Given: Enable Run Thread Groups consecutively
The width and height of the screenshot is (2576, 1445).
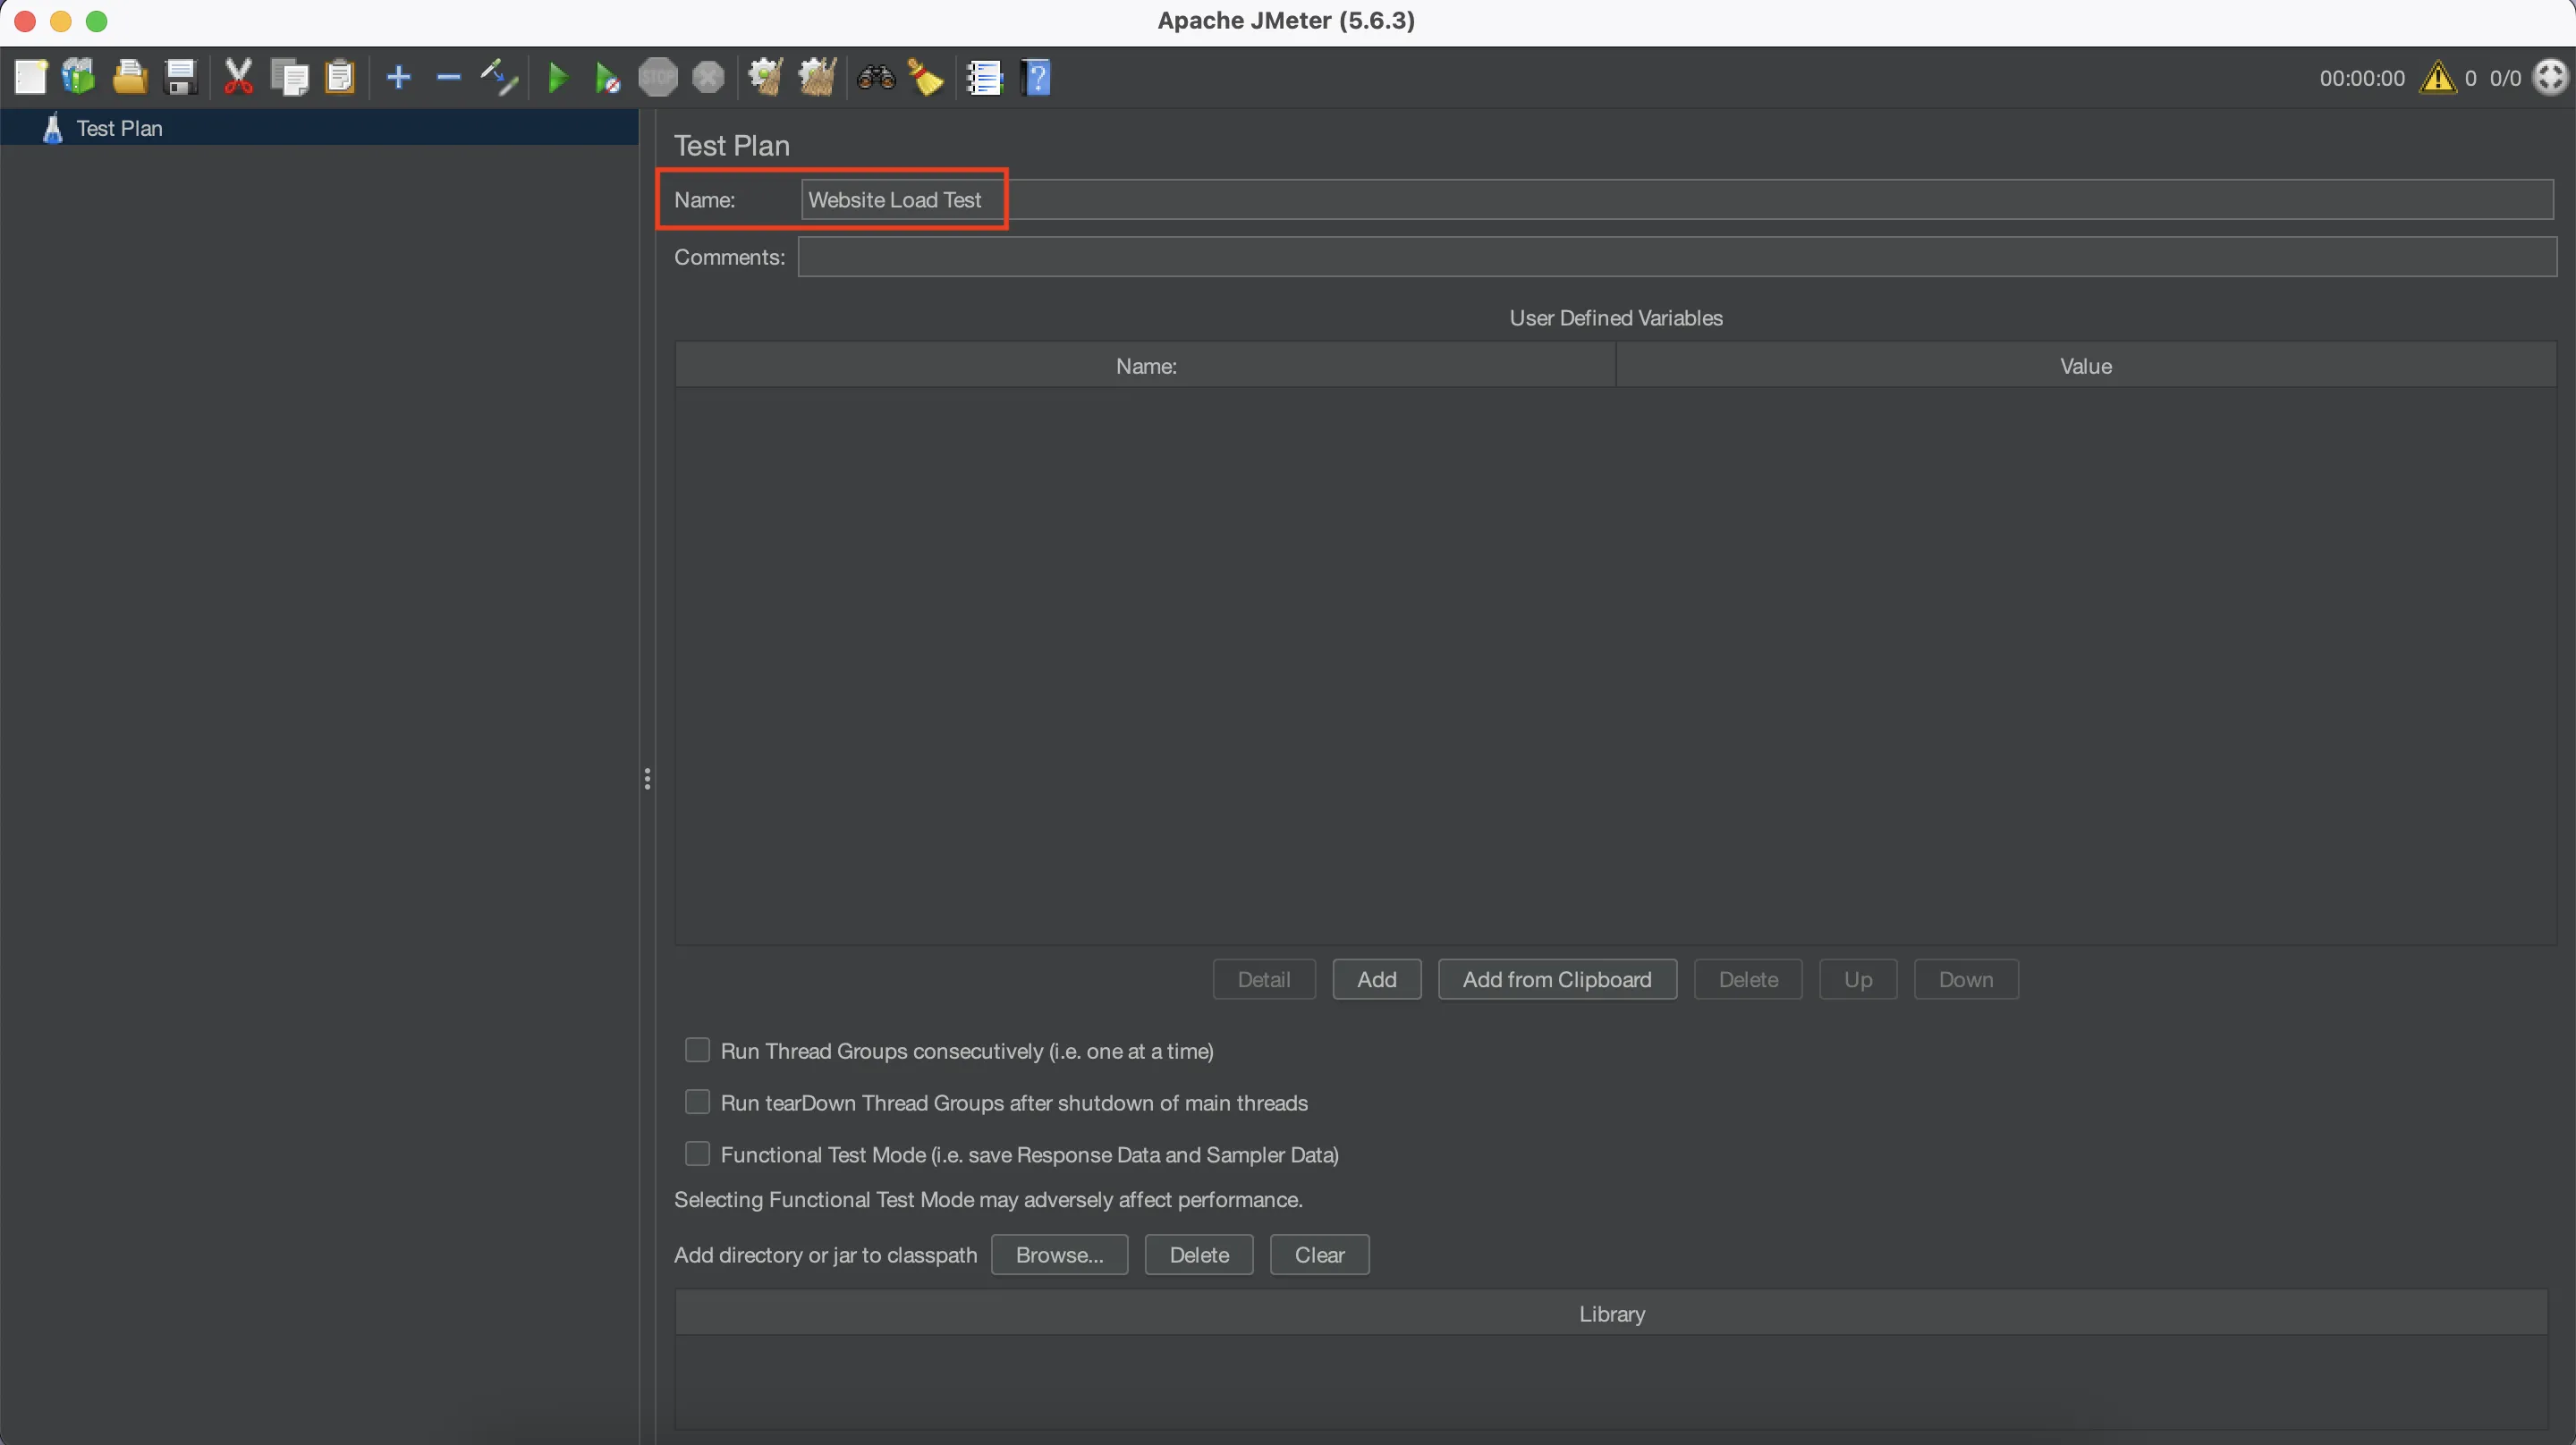Looking at the screenshot, I should pyautogui.click(x=697, y=1050).
